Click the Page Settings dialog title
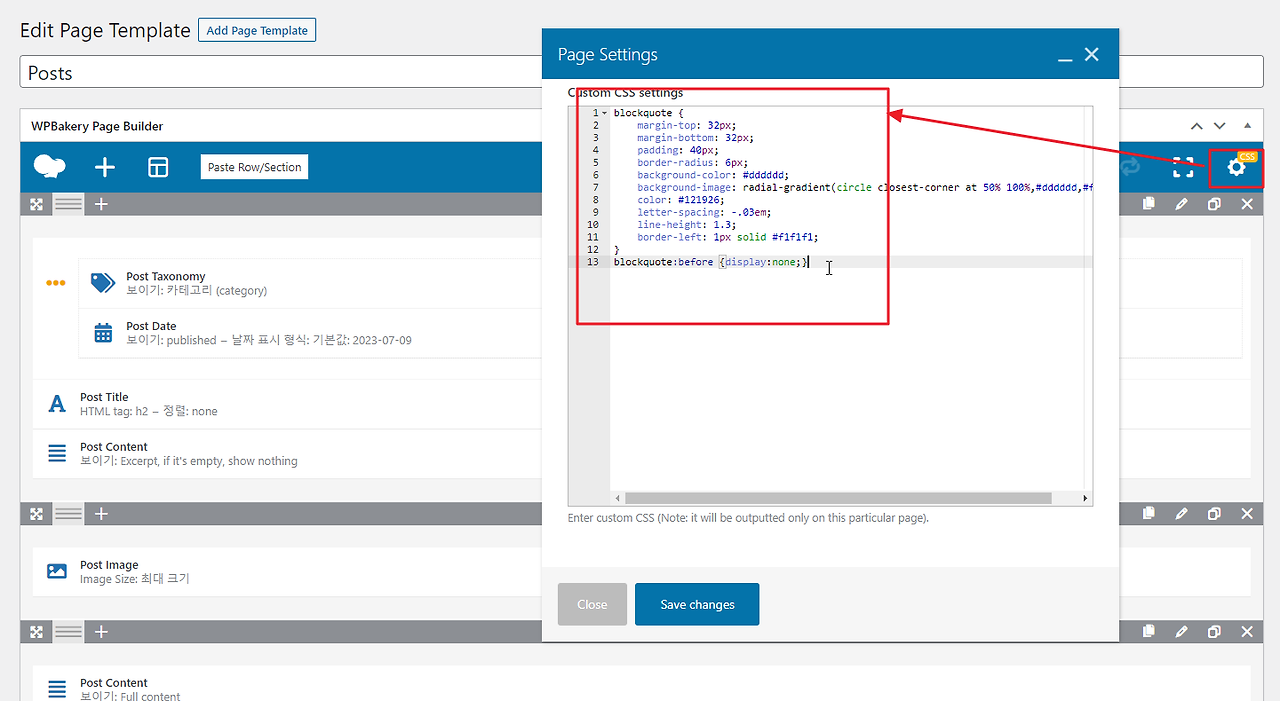Screen dimensions: 1280x701 tap(608, 54)
